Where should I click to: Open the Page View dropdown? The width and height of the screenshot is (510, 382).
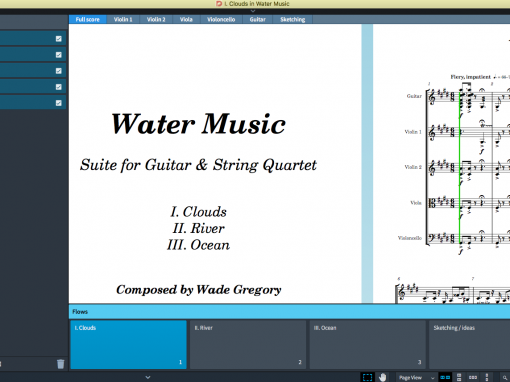(416, 377)
